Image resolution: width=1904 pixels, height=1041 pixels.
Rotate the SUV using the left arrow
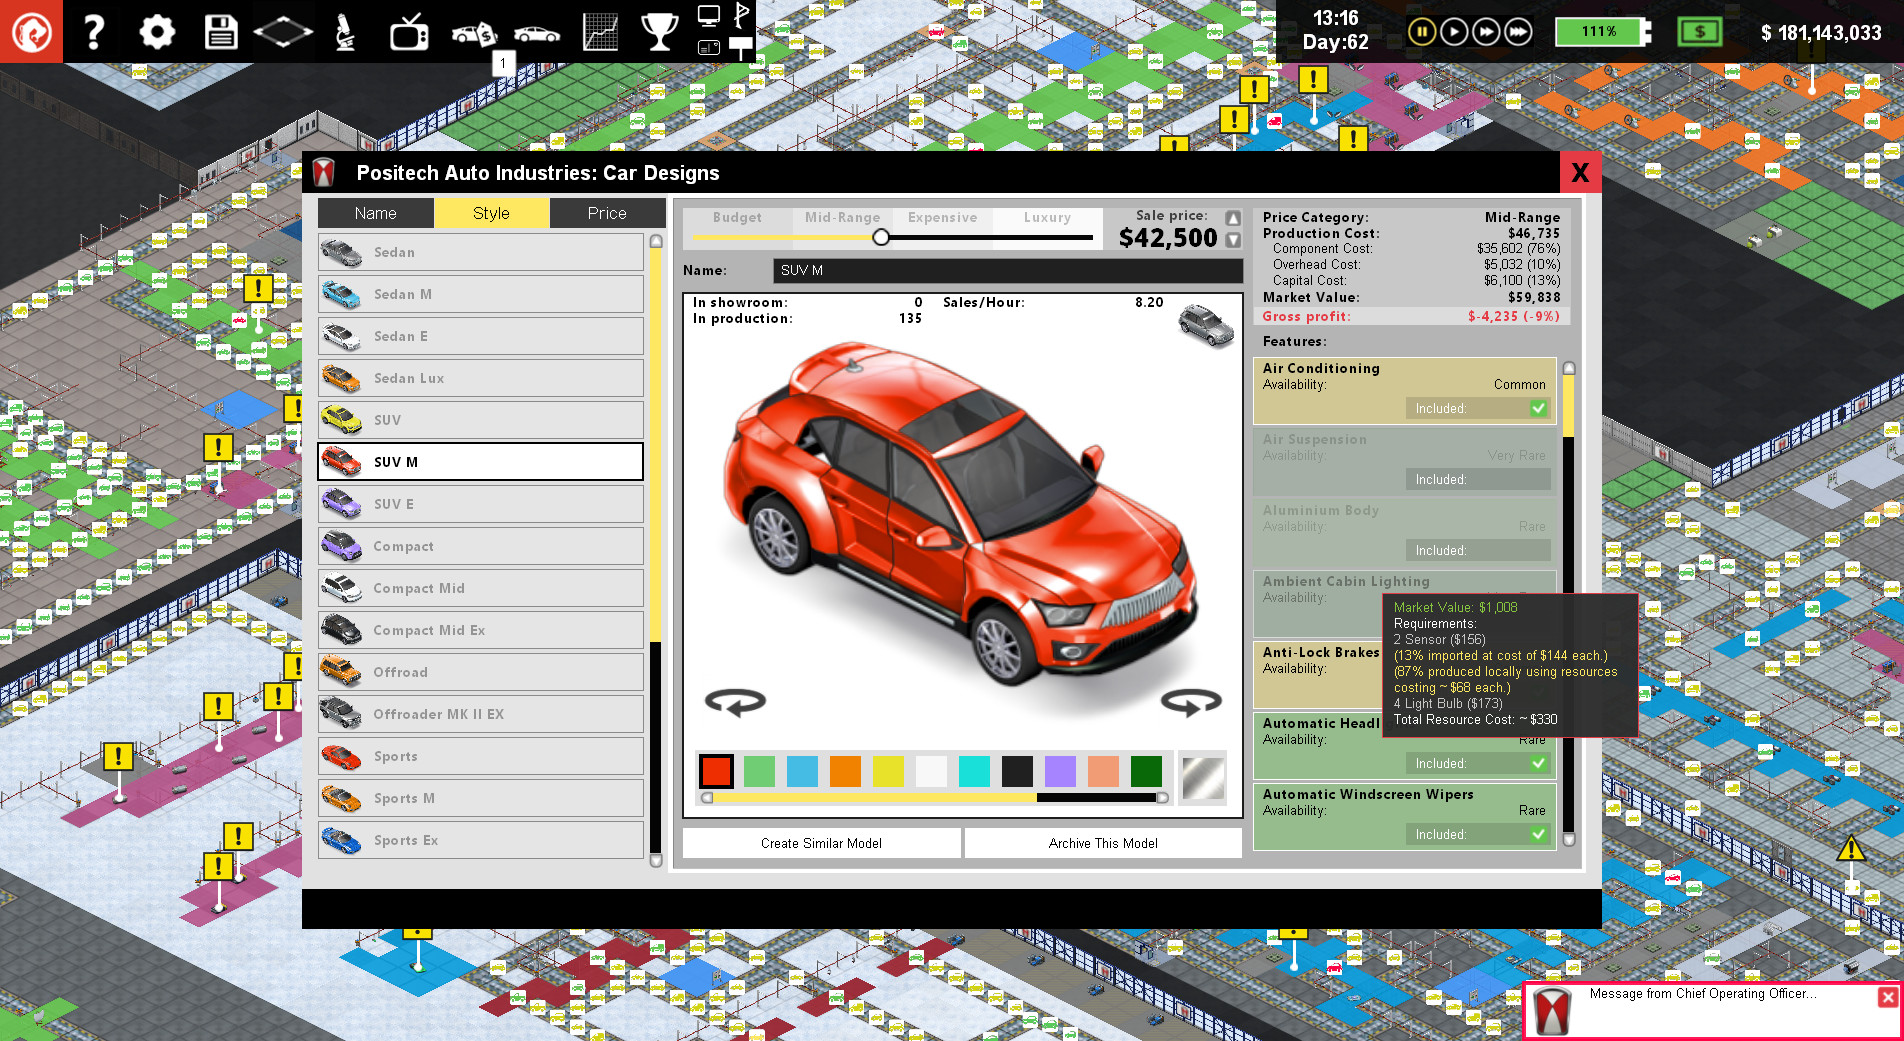coord(737,703)
